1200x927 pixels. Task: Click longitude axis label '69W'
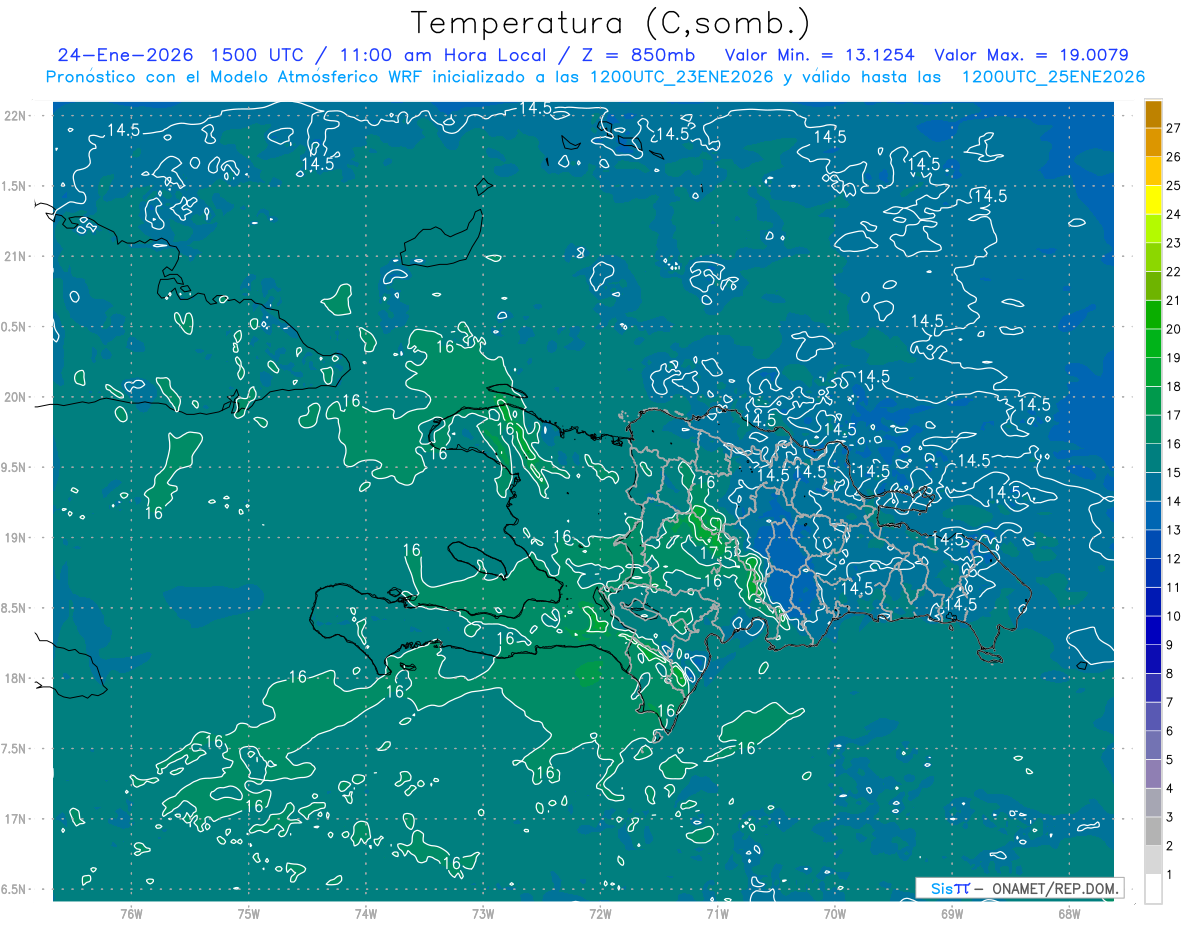[951, 913]
